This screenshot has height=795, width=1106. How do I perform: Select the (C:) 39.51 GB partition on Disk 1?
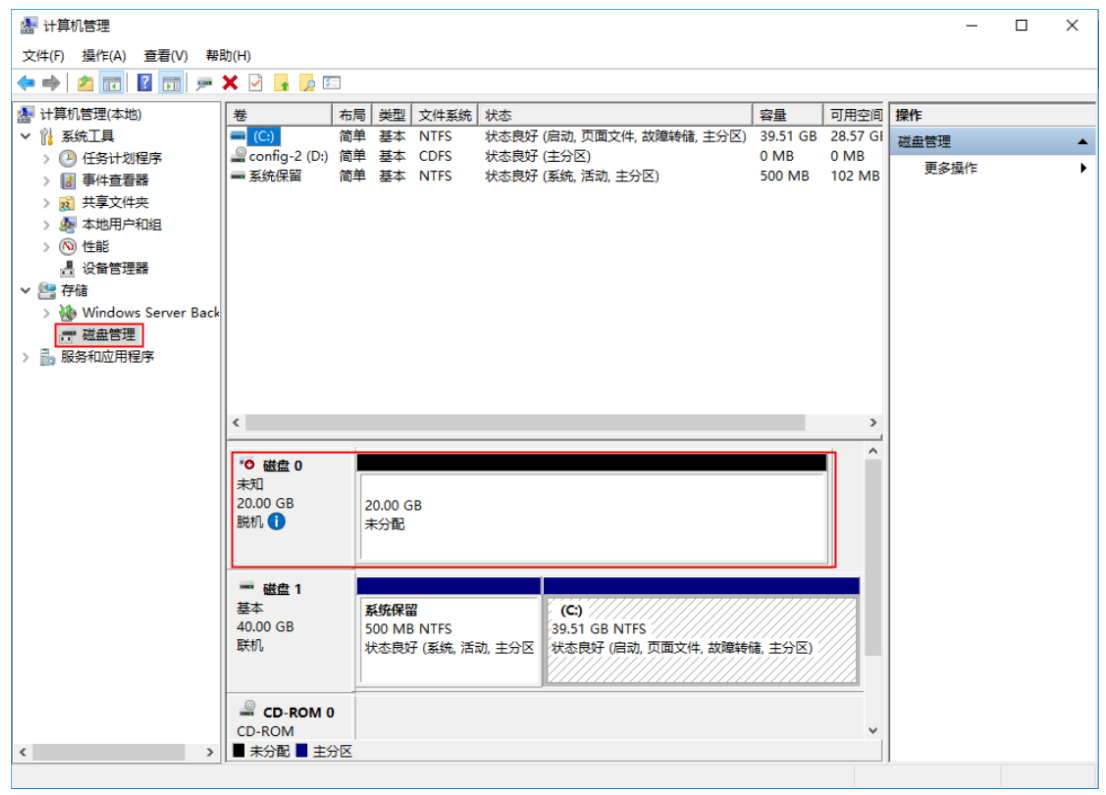pos(702,641)
